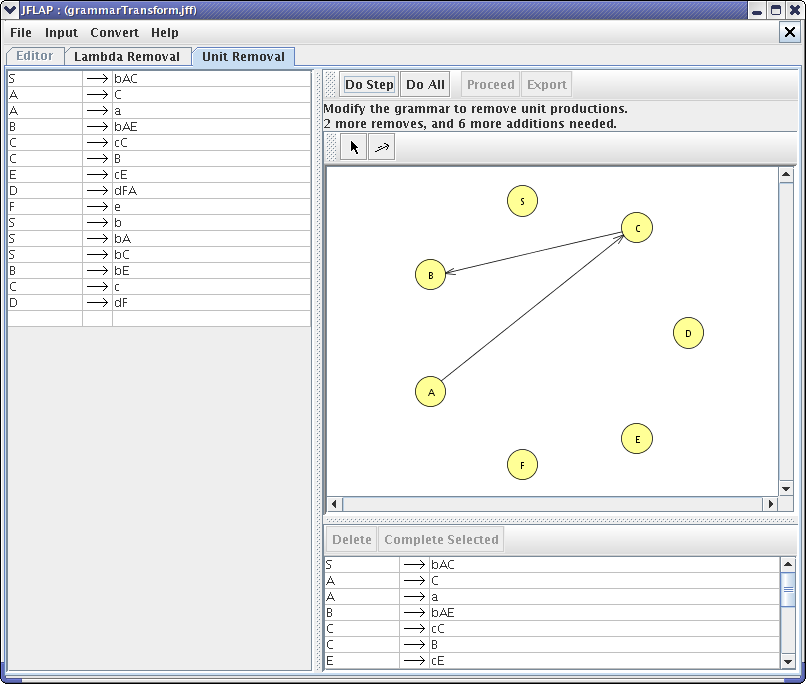This screenshot has width=806, height=684.
Task: Open the File menu
Action: click(21, 32)
